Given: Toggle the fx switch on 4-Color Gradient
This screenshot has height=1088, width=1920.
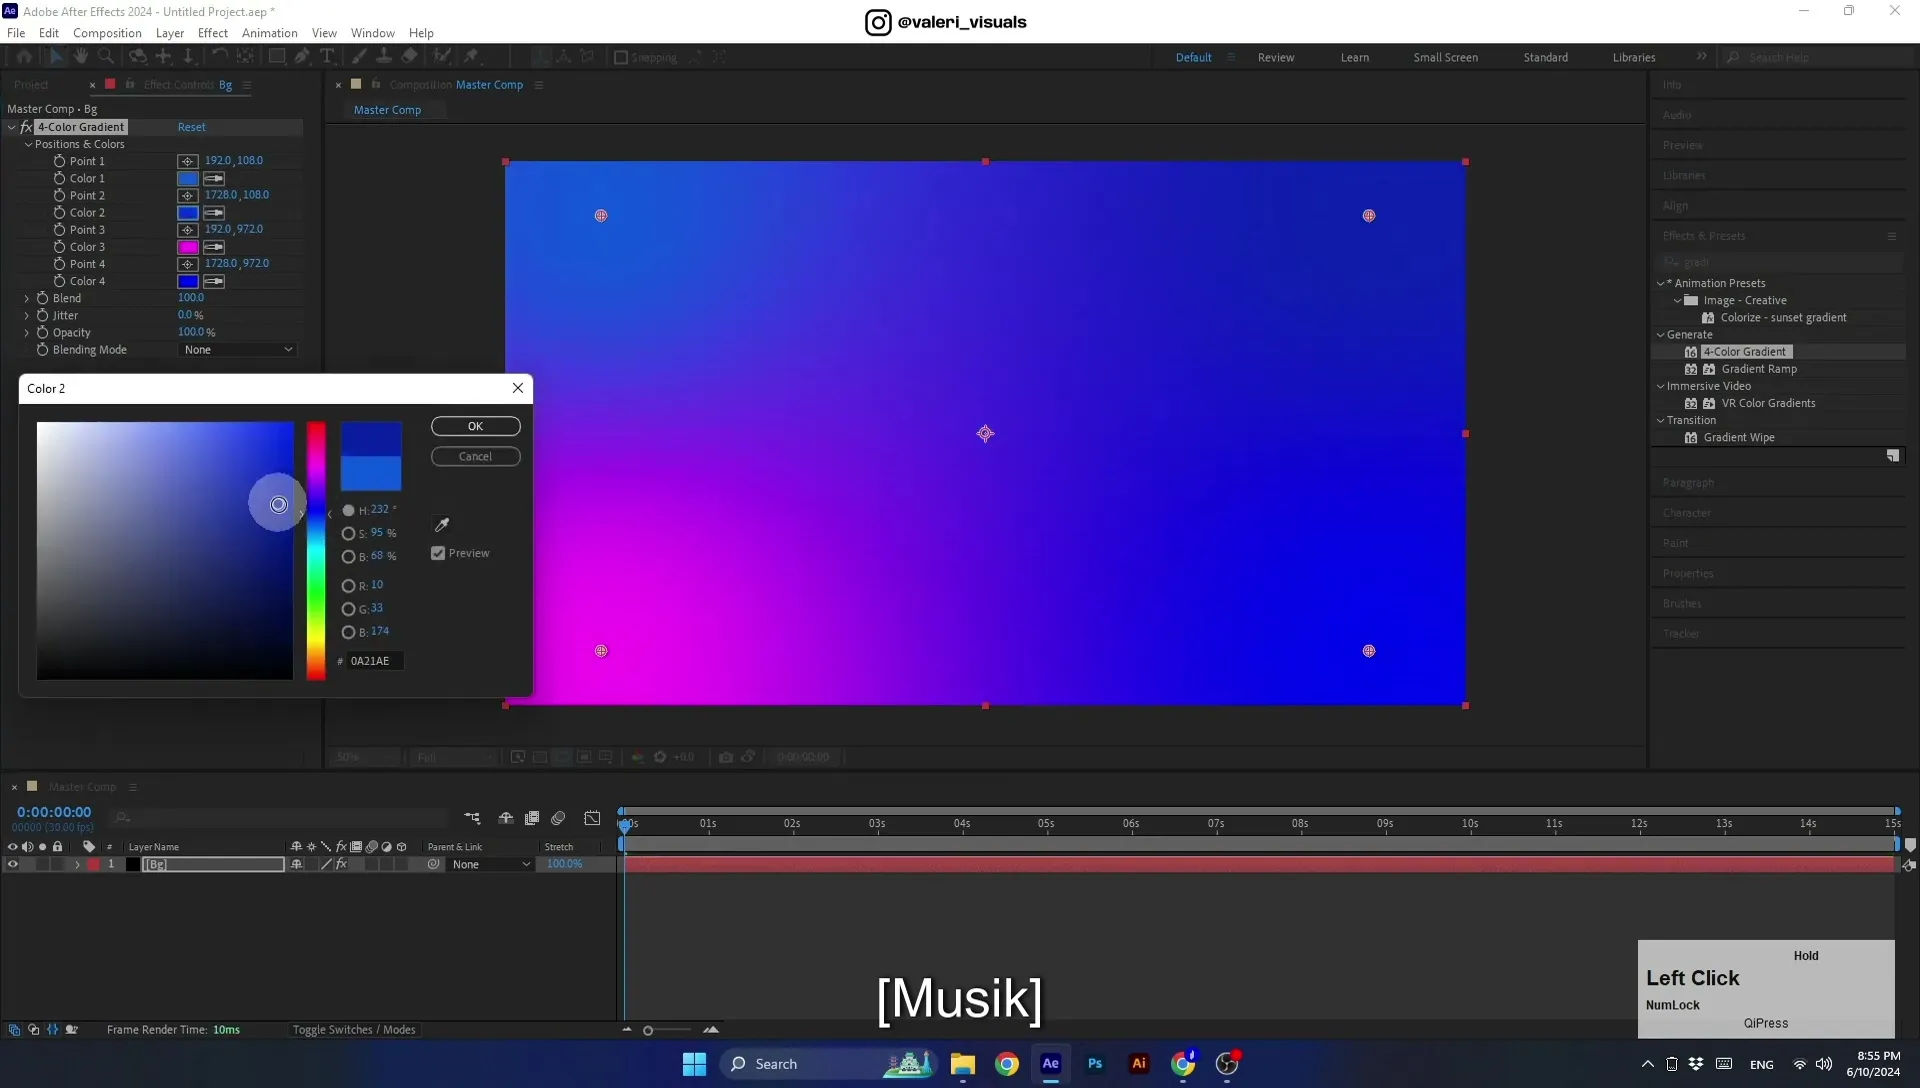Looking at the screenshot, I should click(27, 127).
